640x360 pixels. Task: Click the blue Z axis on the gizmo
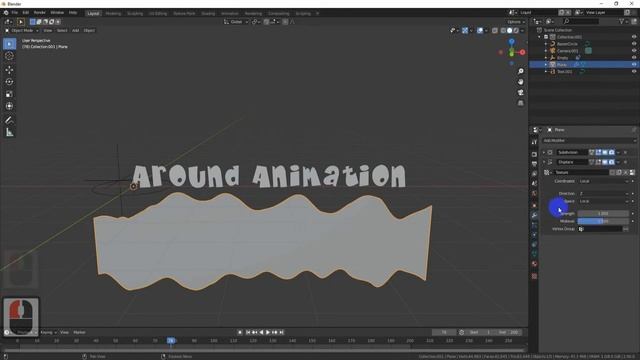coord(512,41)
